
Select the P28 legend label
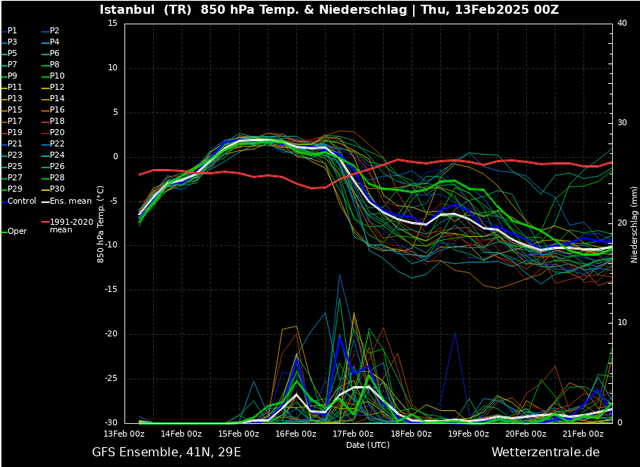point(53,178)
